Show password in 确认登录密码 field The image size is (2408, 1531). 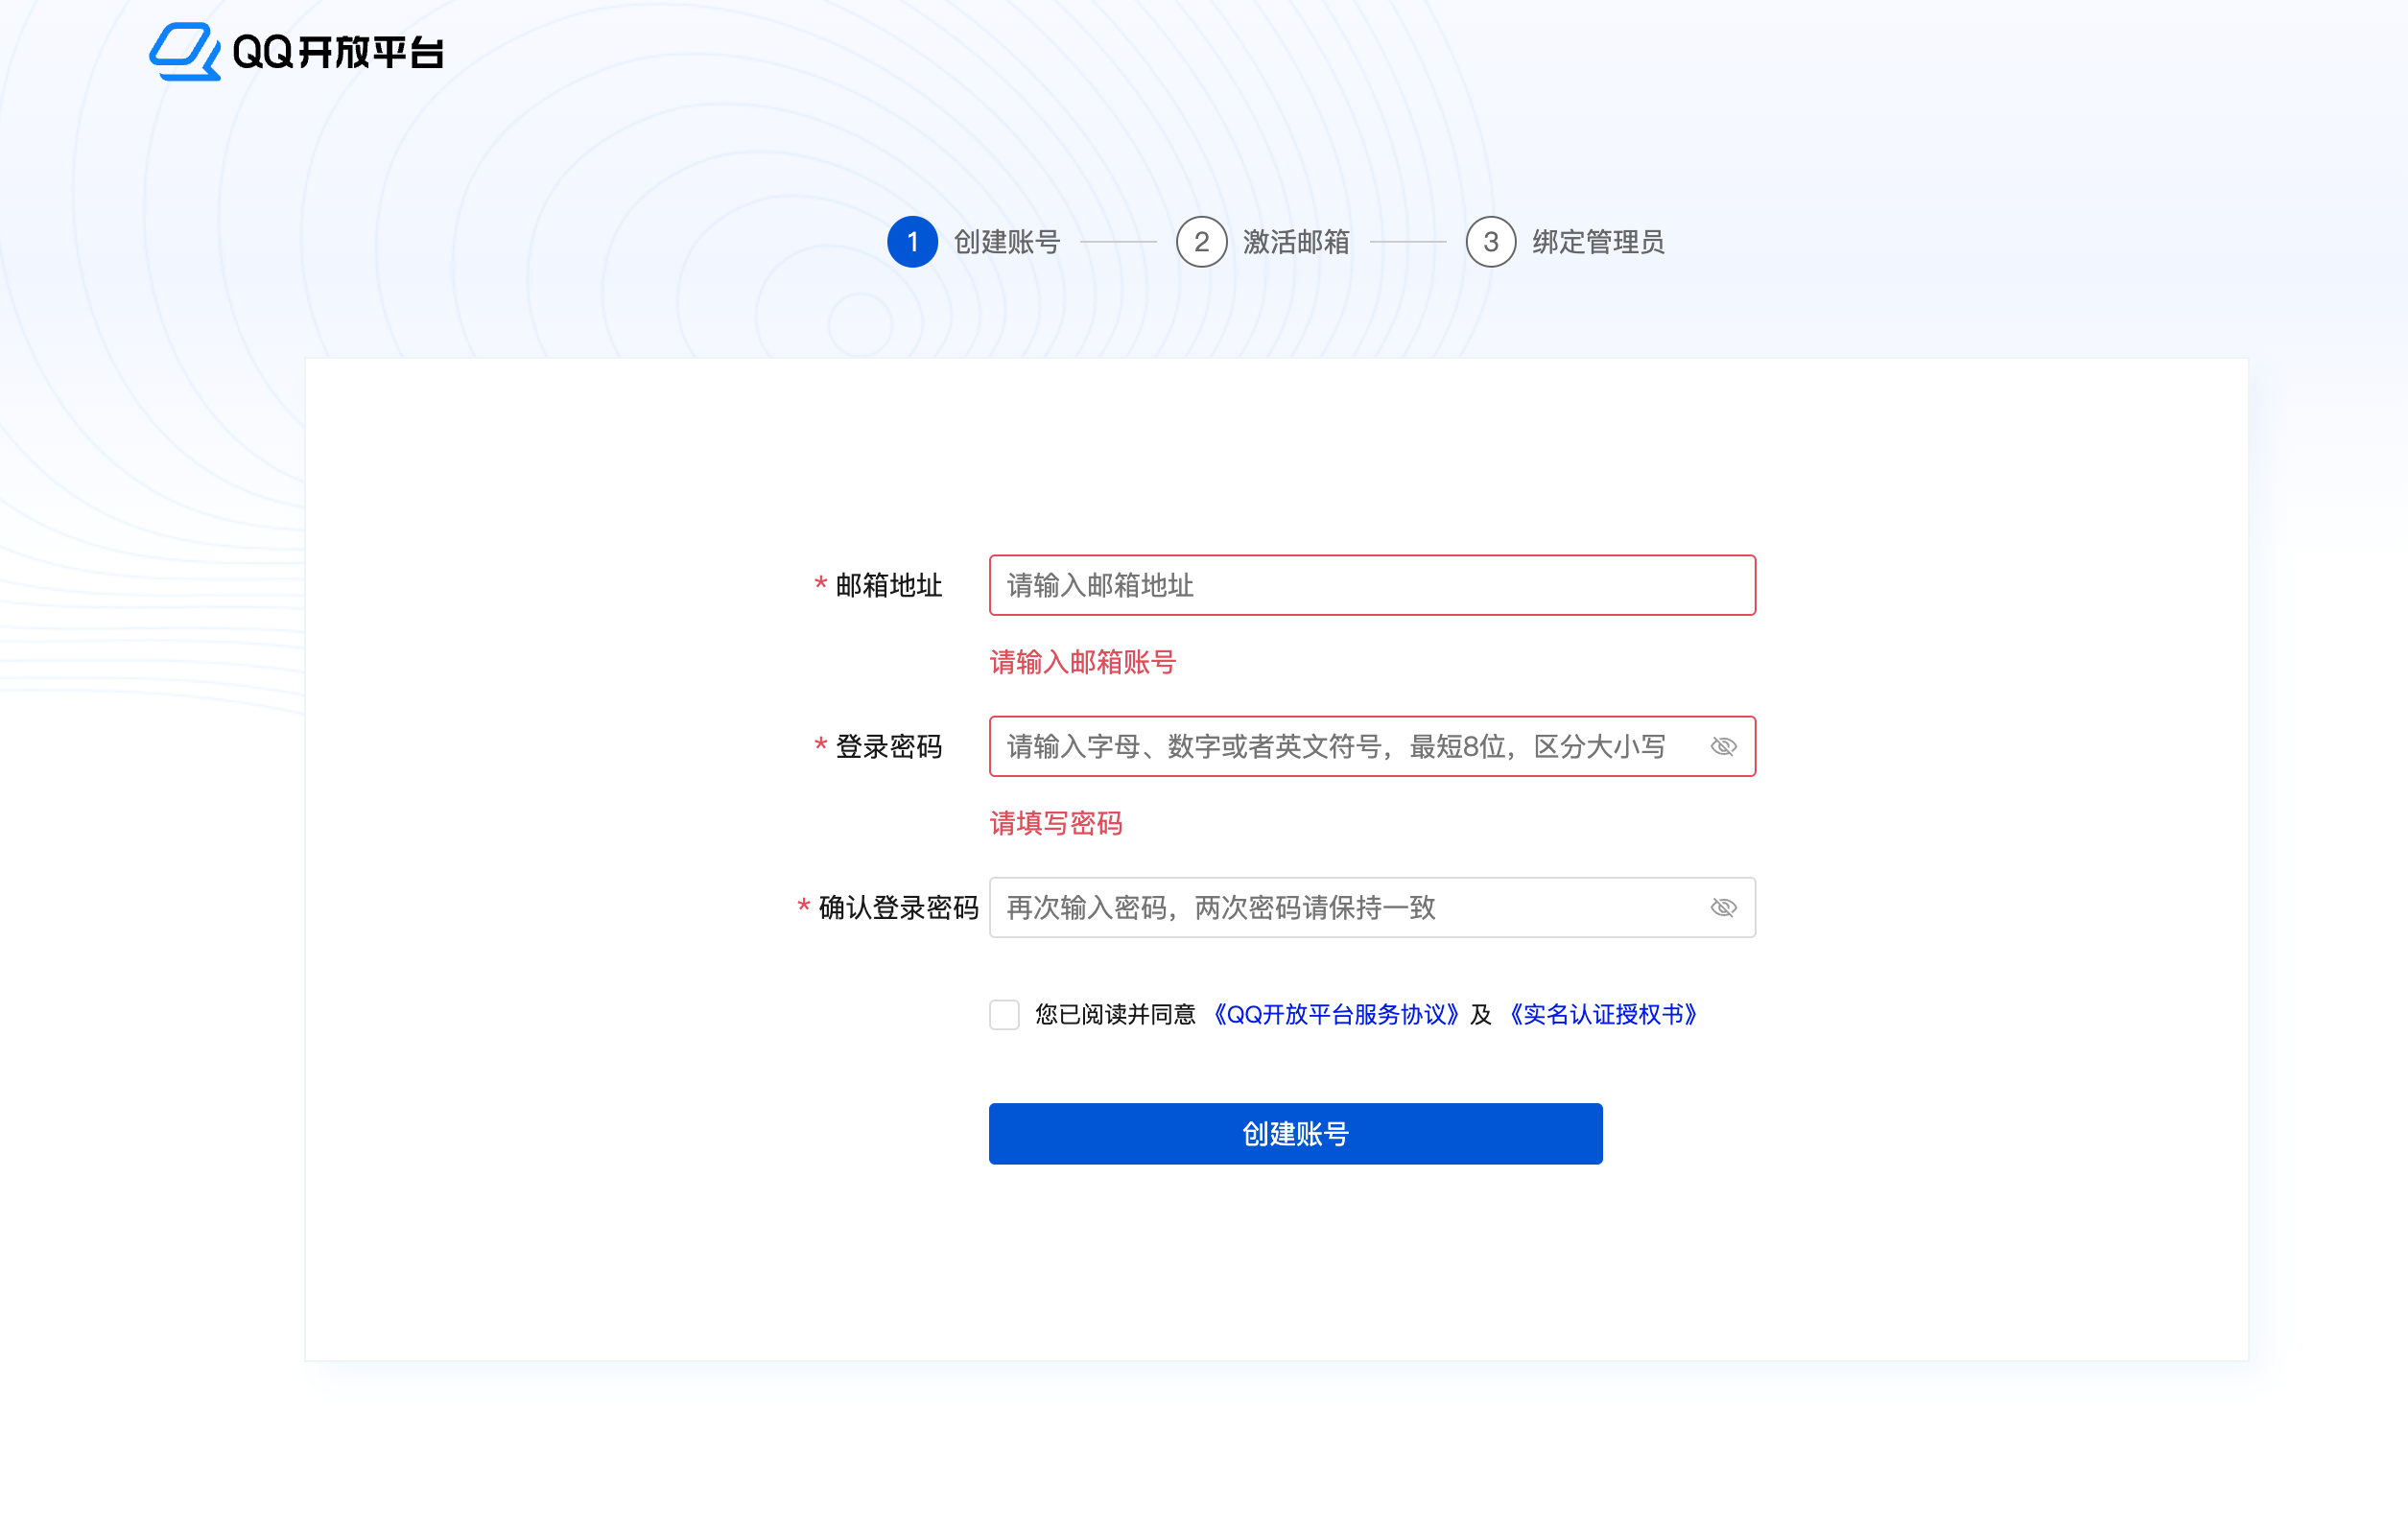click(1723, 907)
